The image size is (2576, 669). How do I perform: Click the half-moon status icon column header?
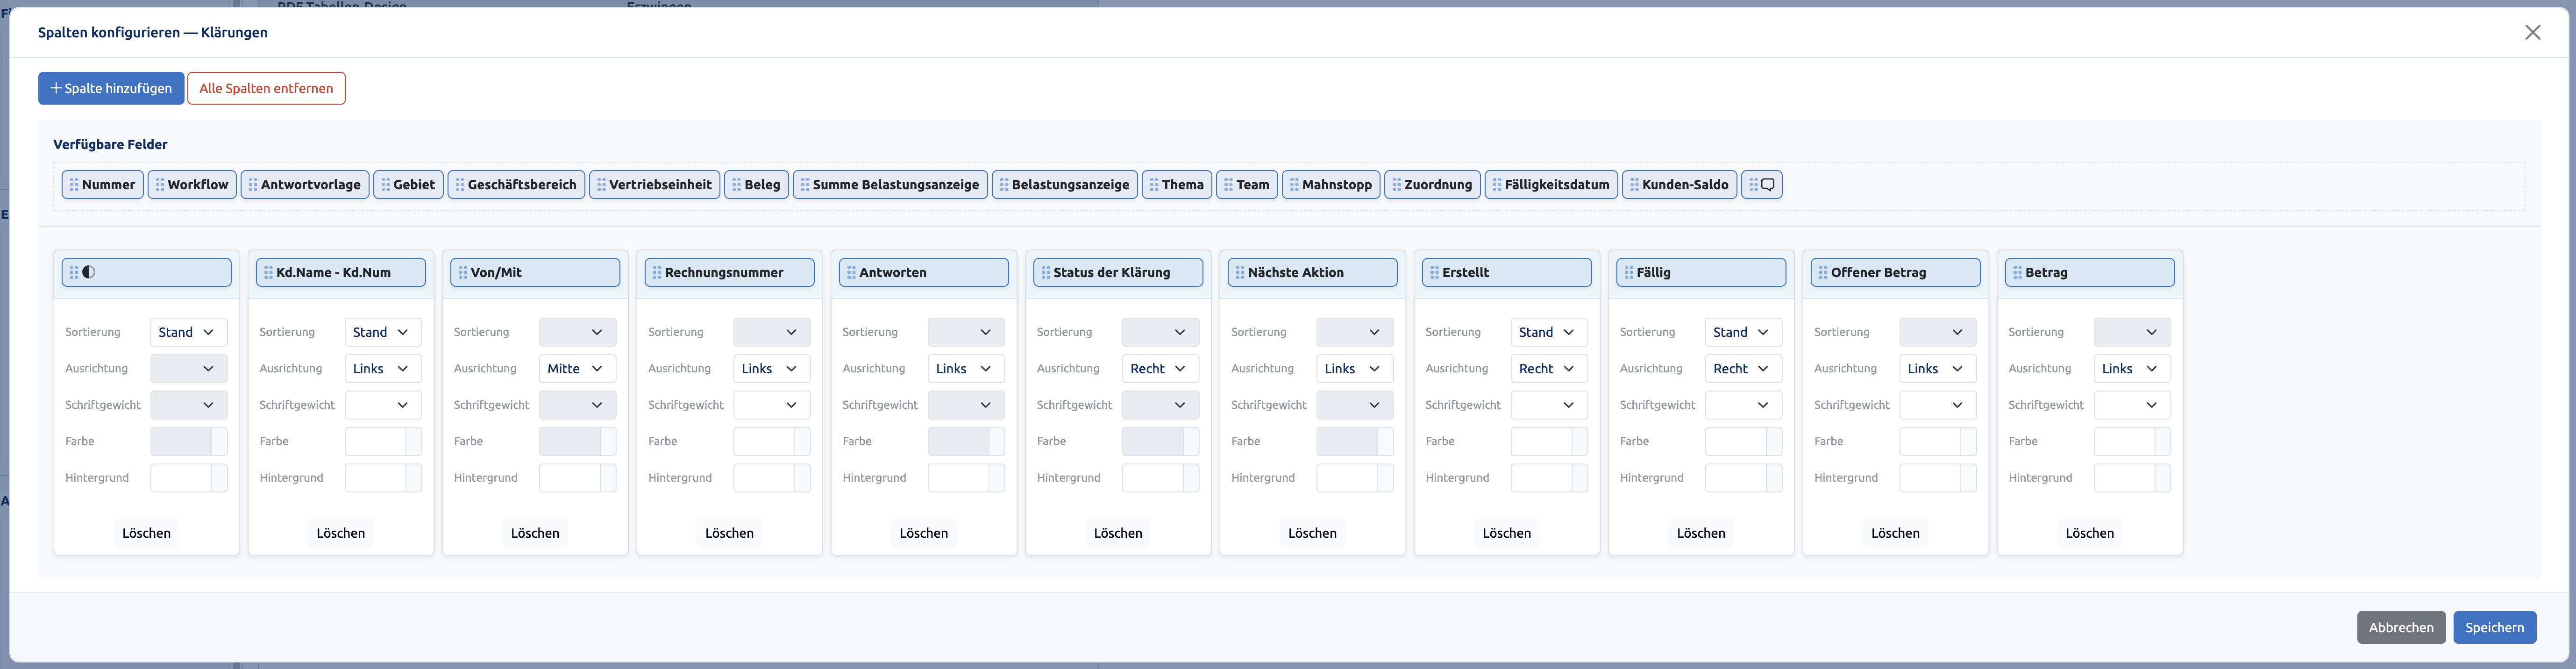coord(147,272)
